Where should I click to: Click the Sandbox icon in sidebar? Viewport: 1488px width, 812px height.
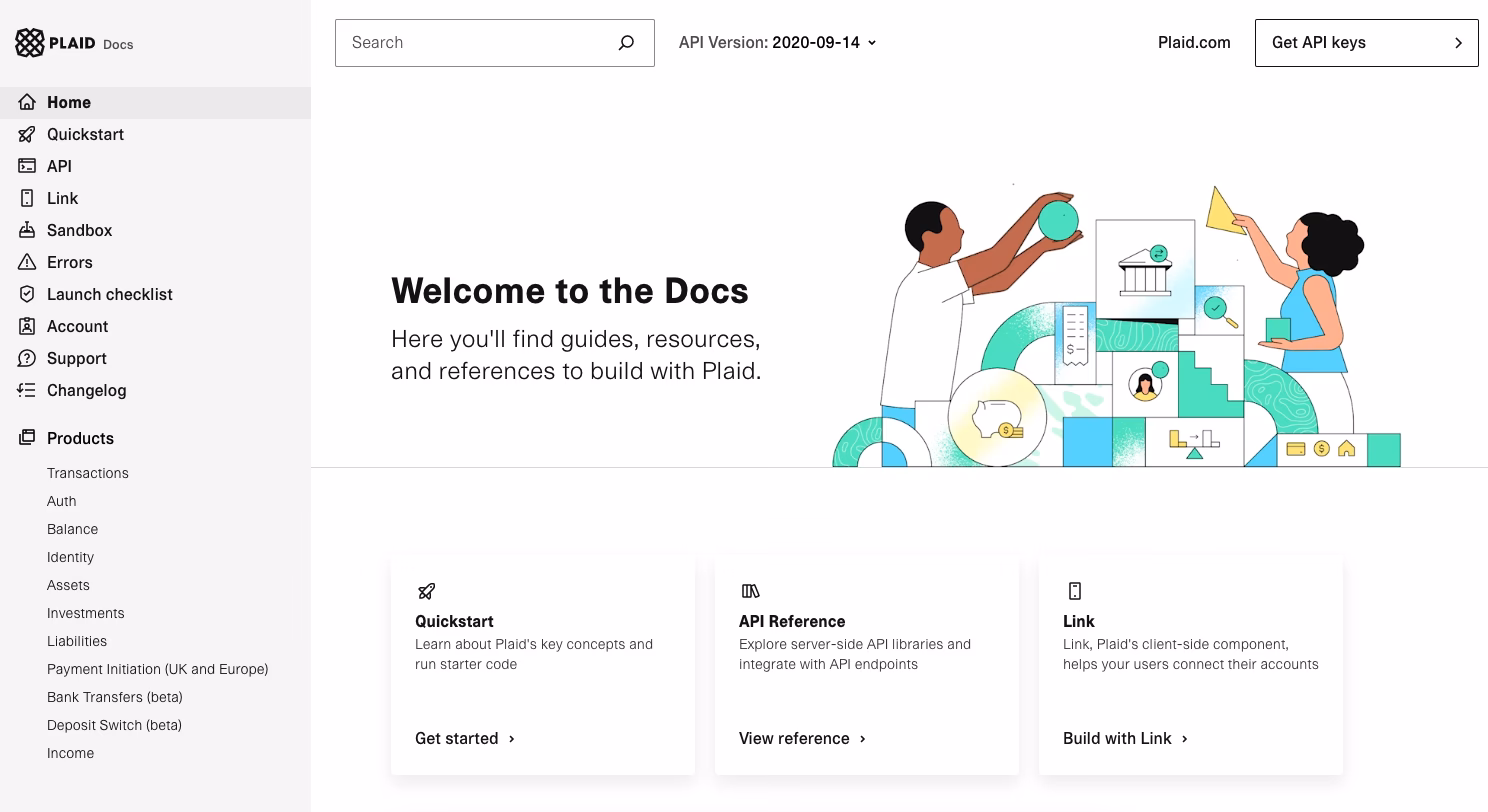coord(27,230)
